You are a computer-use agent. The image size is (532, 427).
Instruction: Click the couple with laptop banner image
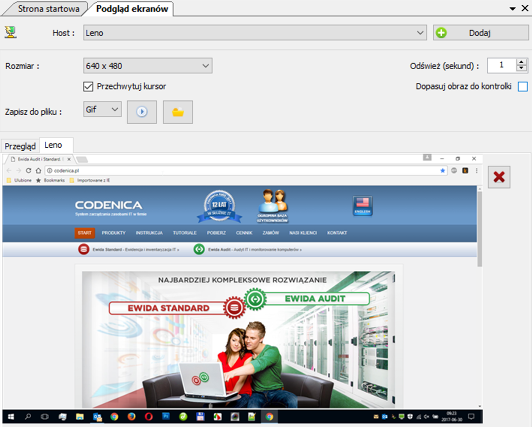pyautogui.click(x=239, y=339)
